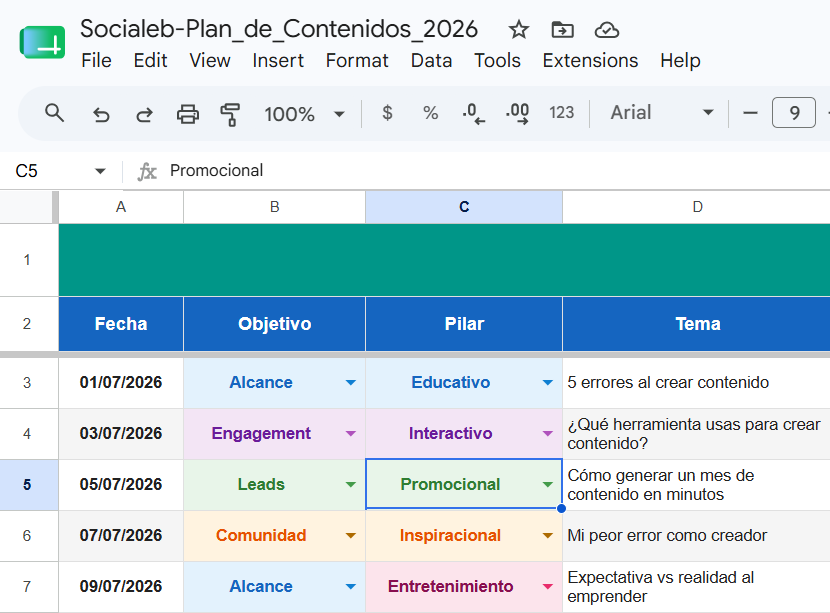Open the Tools menu
This screenshot has height=613, width=830.
(x=497, y=60)
